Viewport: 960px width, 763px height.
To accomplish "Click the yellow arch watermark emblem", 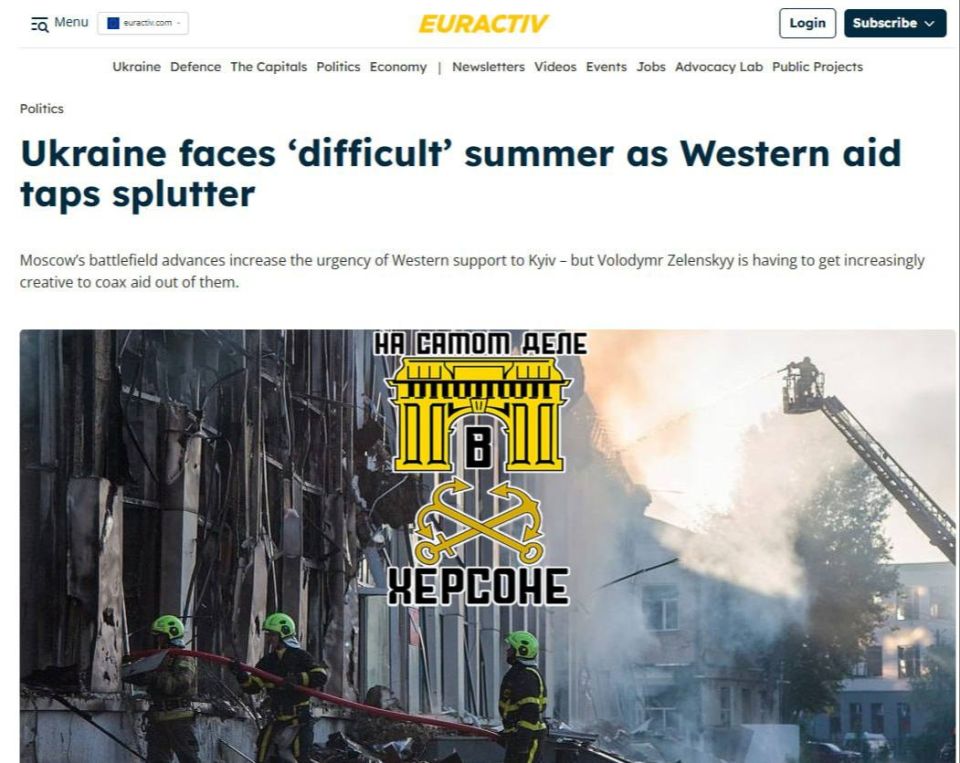I will (x=479, y=415).
